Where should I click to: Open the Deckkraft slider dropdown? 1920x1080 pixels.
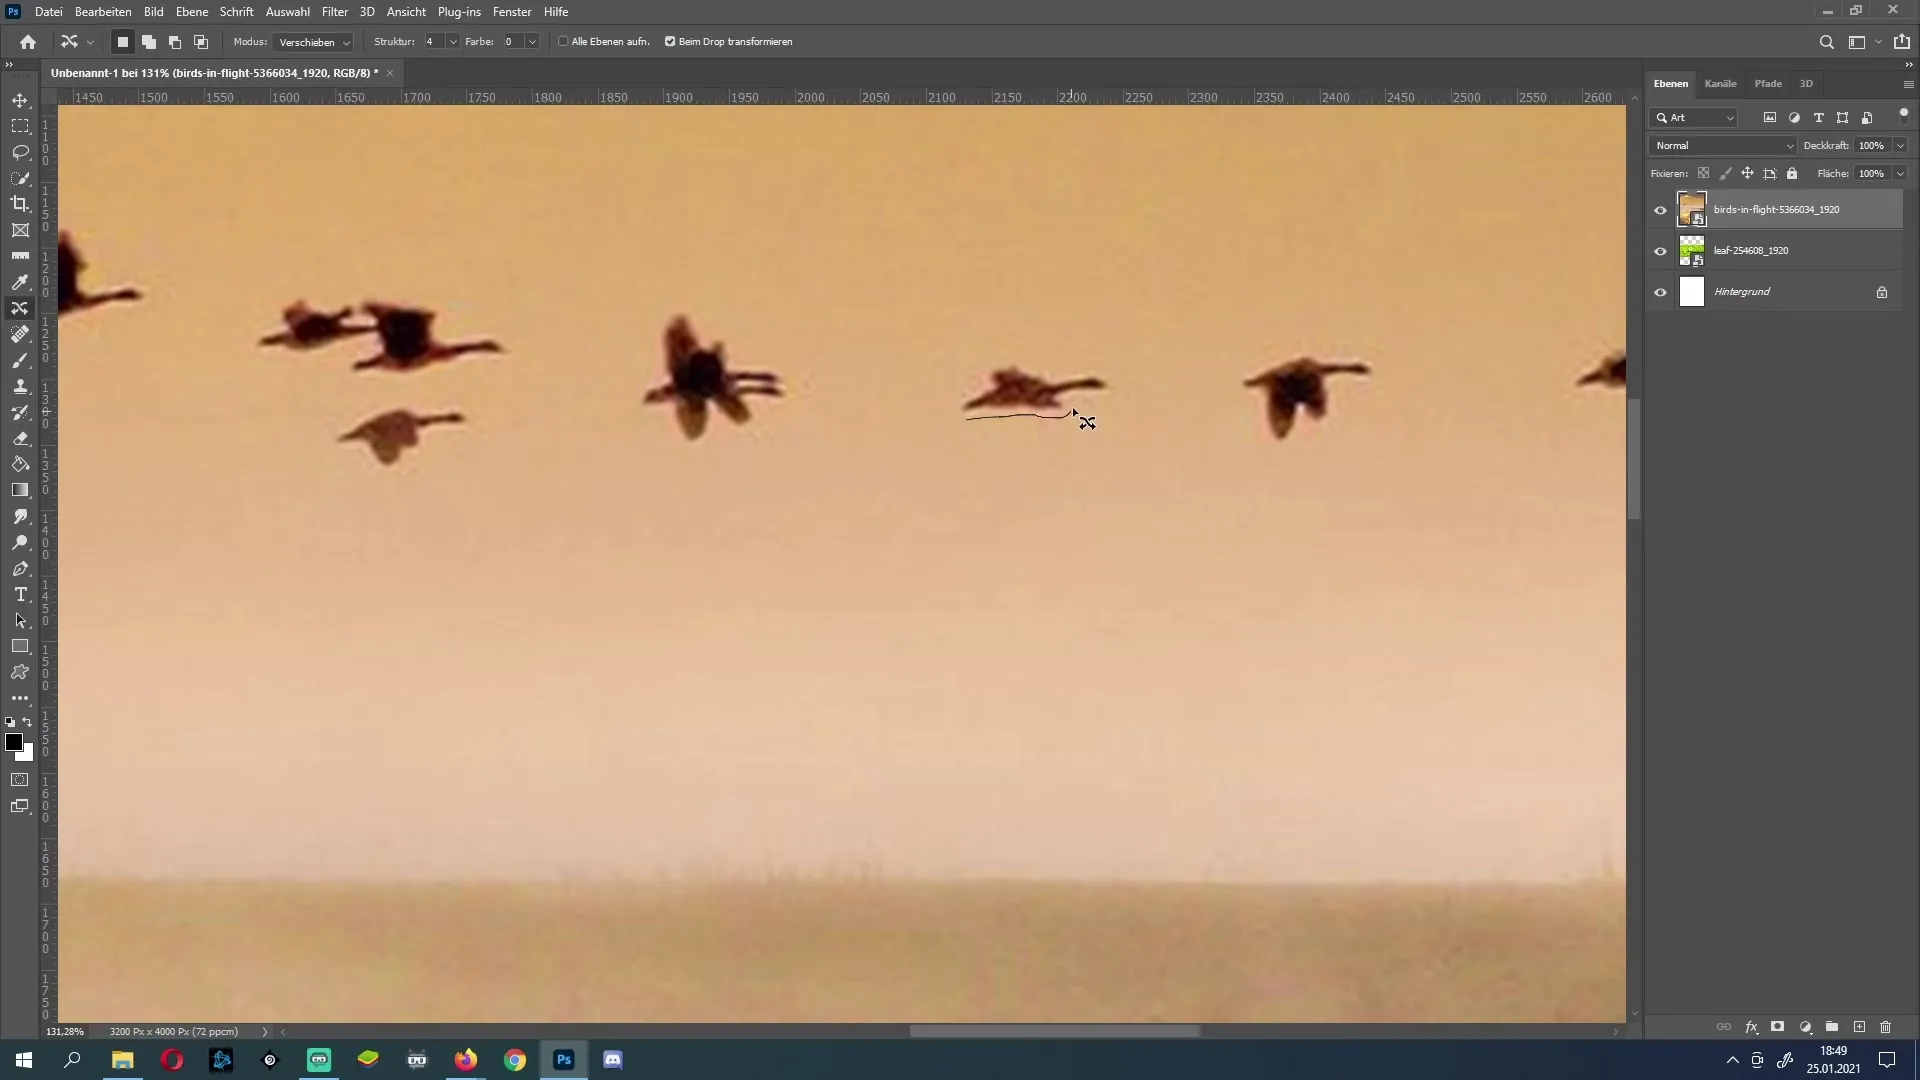point(1900,146)
